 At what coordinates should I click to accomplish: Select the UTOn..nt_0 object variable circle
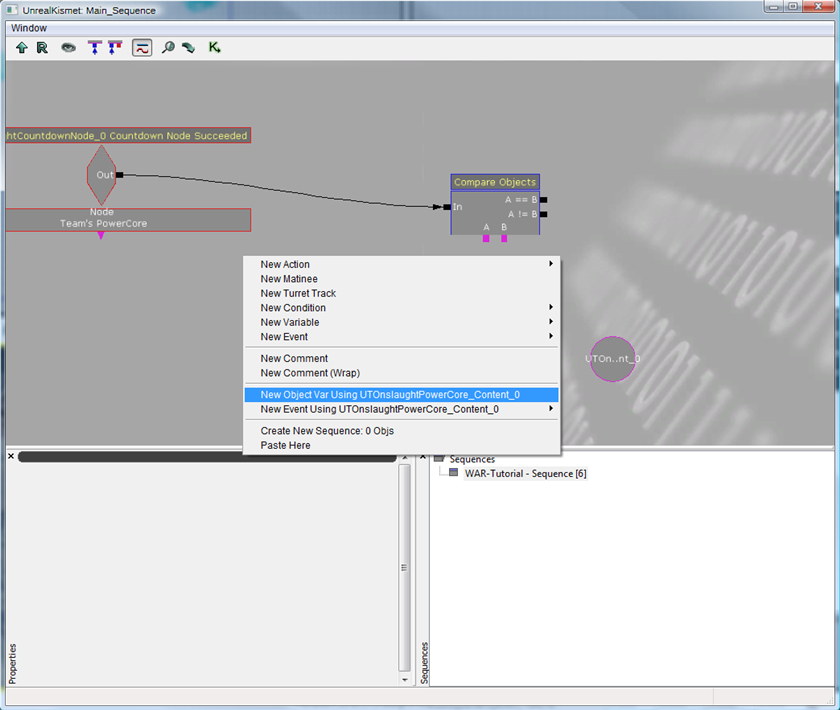coord(612,359)
